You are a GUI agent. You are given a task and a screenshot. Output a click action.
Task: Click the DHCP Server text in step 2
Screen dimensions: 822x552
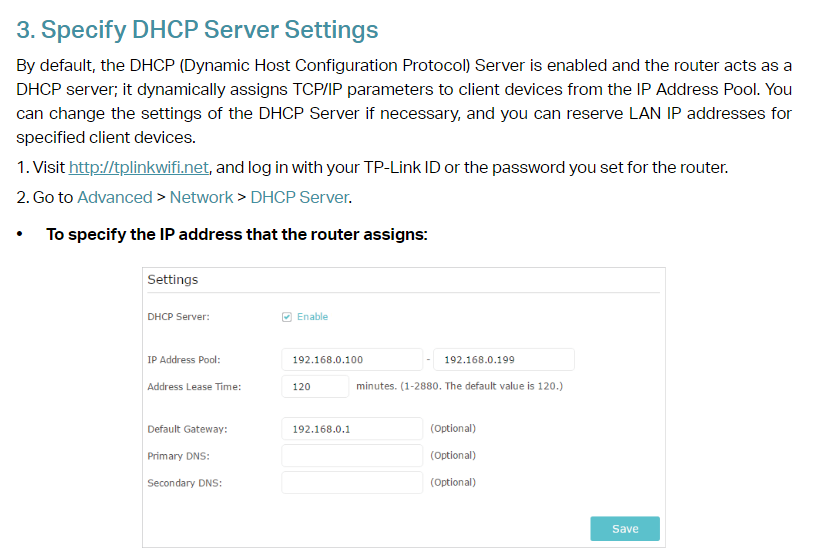click(x=300, y=197)
